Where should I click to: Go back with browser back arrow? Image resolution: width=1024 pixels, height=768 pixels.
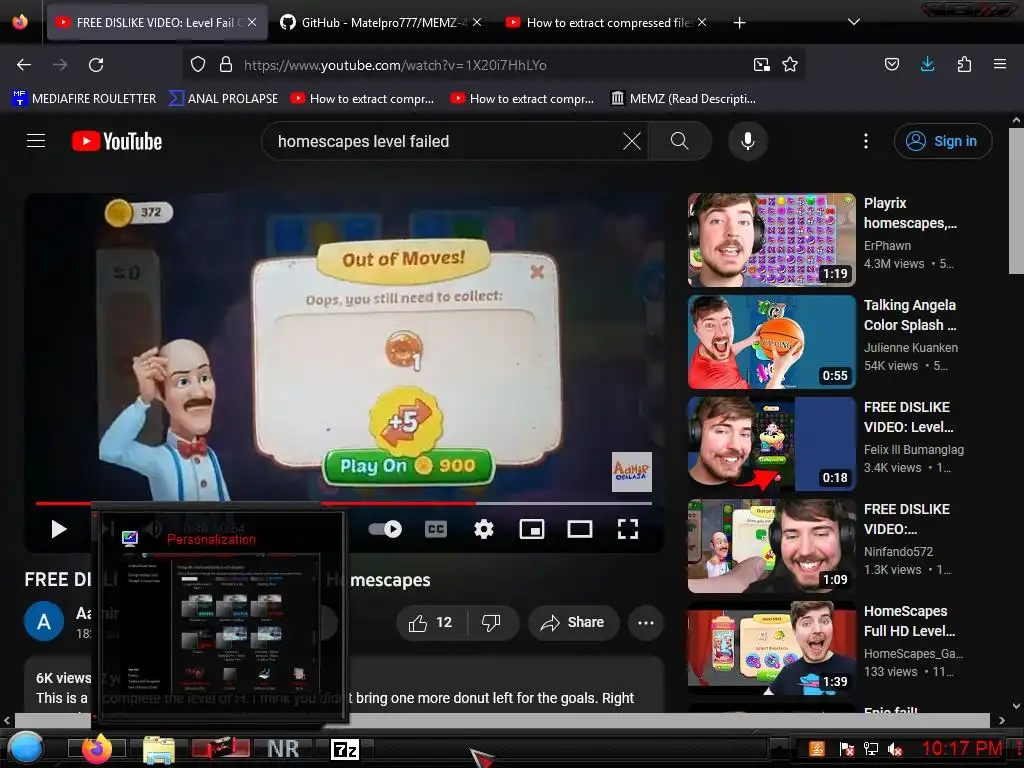[24, 65]
